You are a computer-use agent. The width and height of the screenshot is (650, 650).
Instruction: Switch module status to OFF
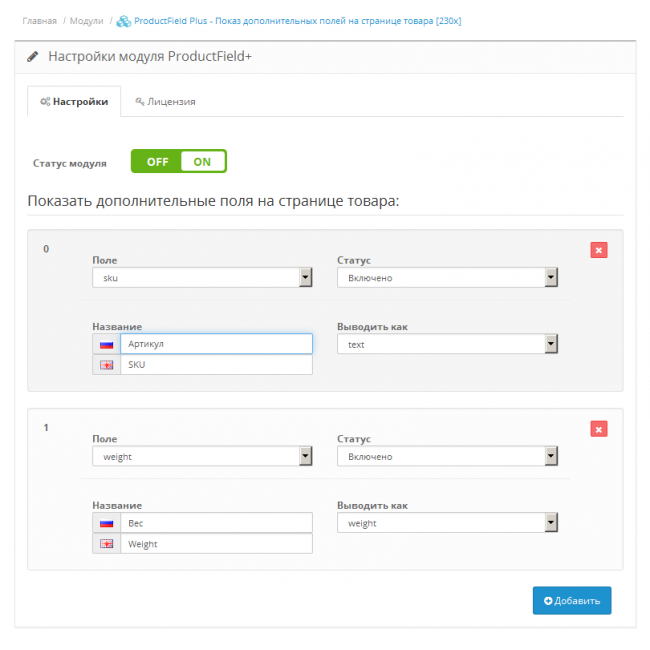[157, 161]
